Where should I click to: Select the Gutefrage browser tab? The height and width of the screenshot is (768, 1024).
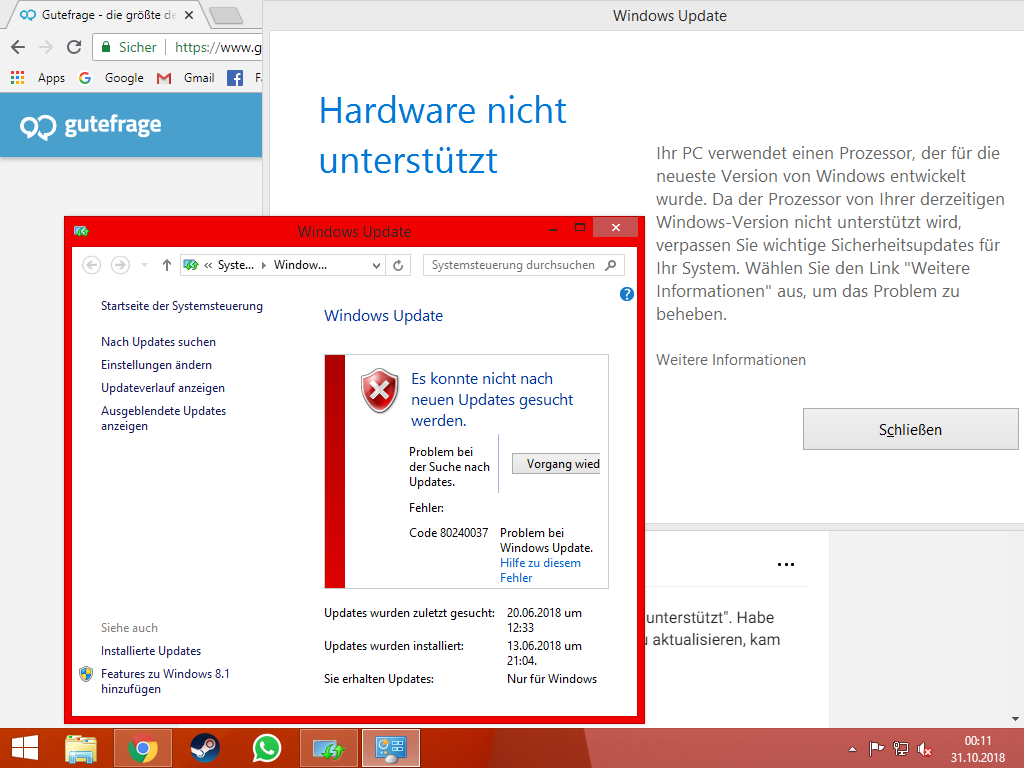coord(100,15)
